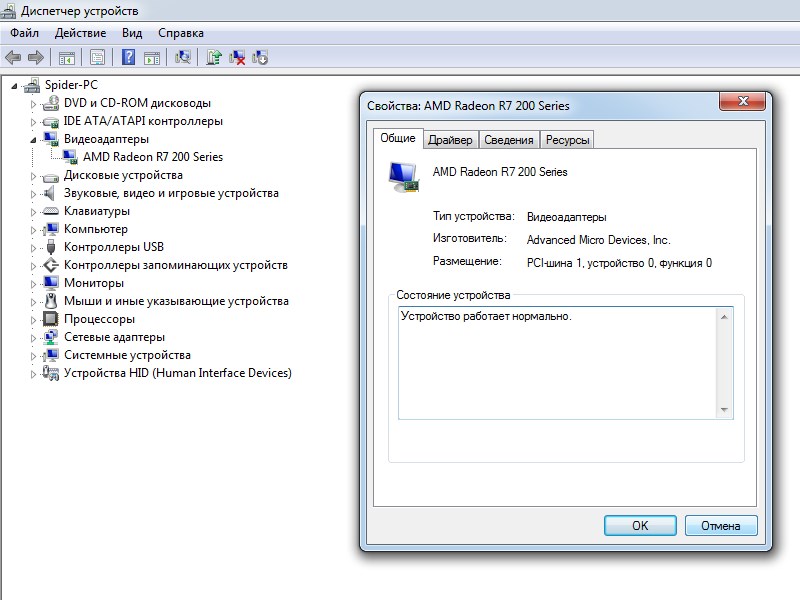The width and height of the screenshot is (800, 600).
Task: Click Scan for hardware changes toolbar icon
Action: [183, 57]
